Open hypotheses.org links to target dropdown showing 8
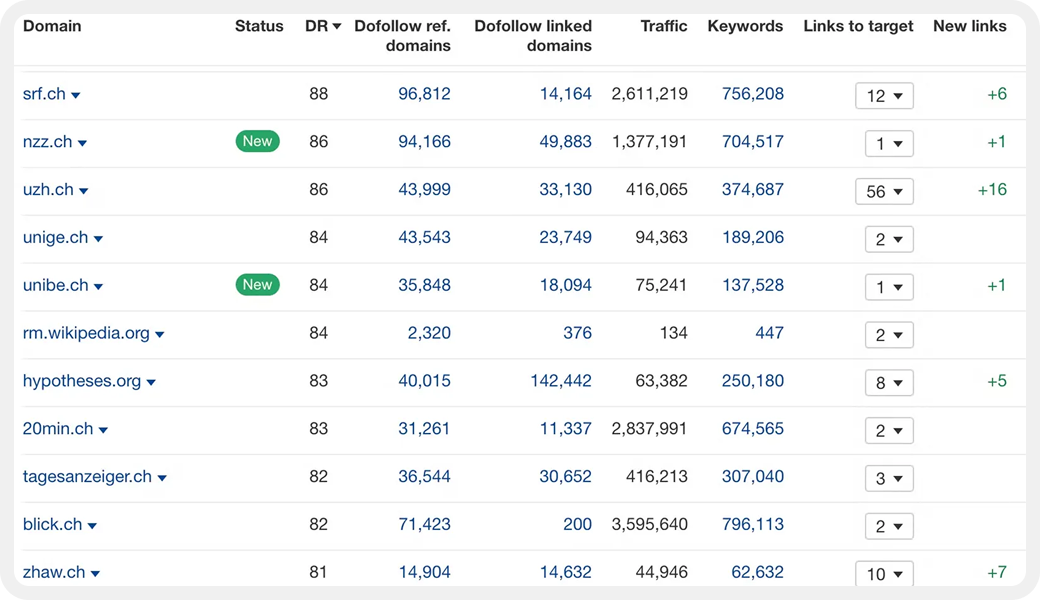 889,383
